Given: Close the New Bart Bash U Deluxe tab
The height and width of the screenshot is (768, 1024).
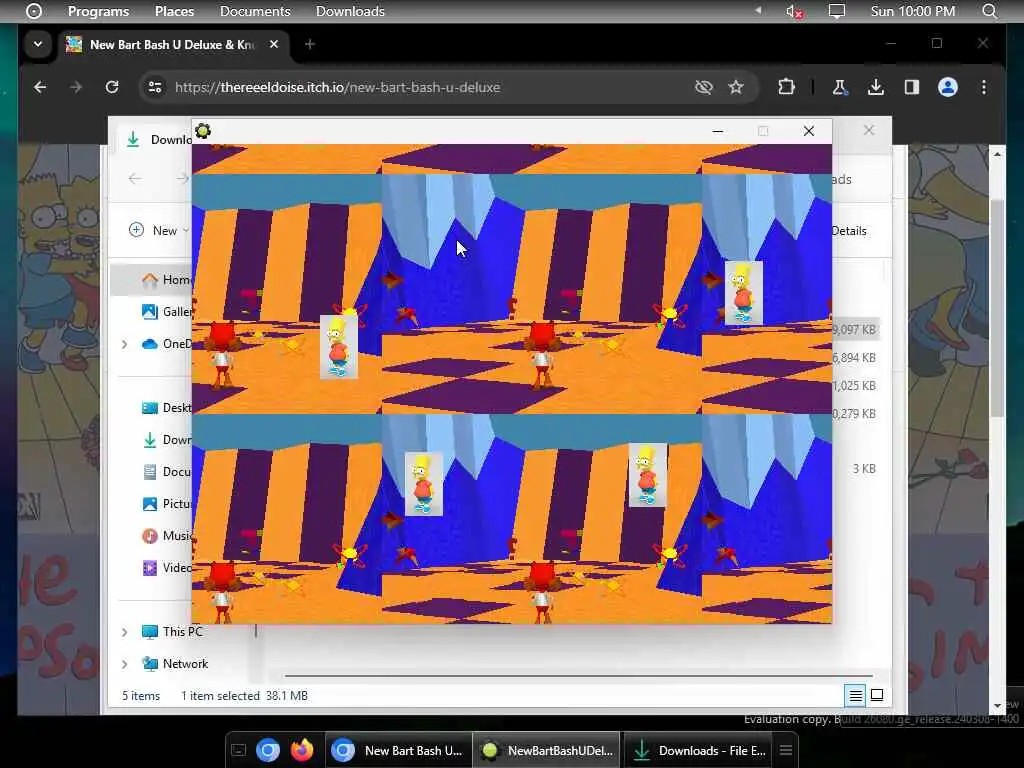Looking at the screenshot, I should (274, 44).
